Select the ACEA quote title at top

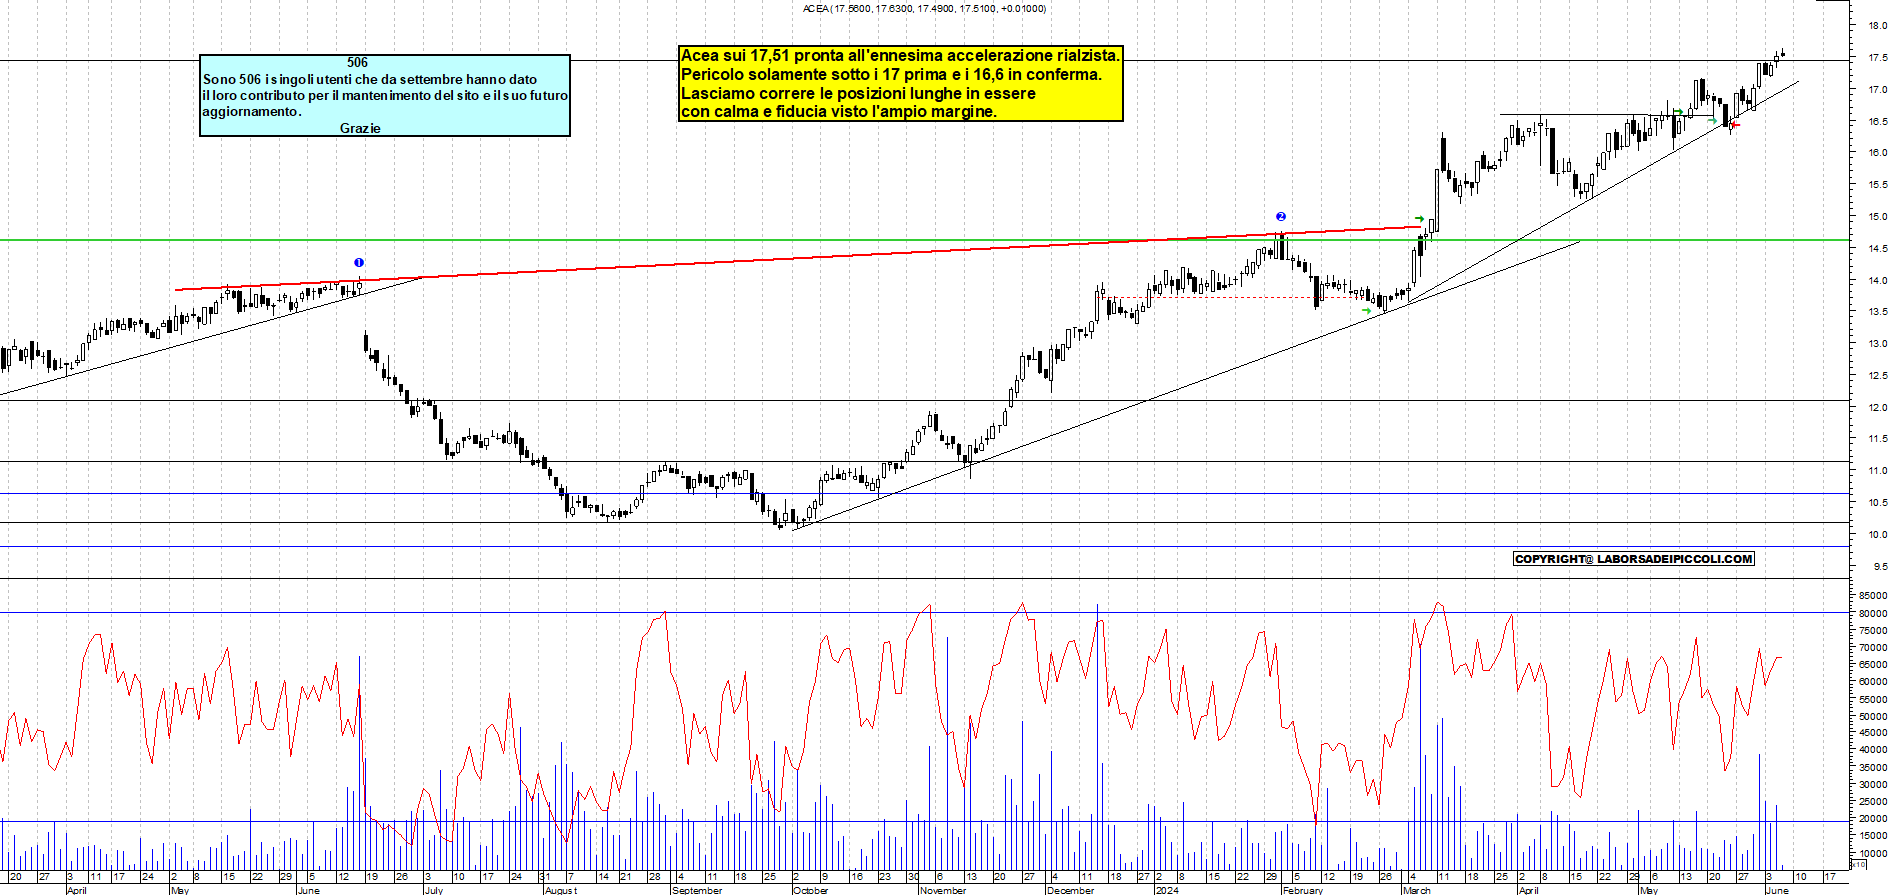point(925,8)
